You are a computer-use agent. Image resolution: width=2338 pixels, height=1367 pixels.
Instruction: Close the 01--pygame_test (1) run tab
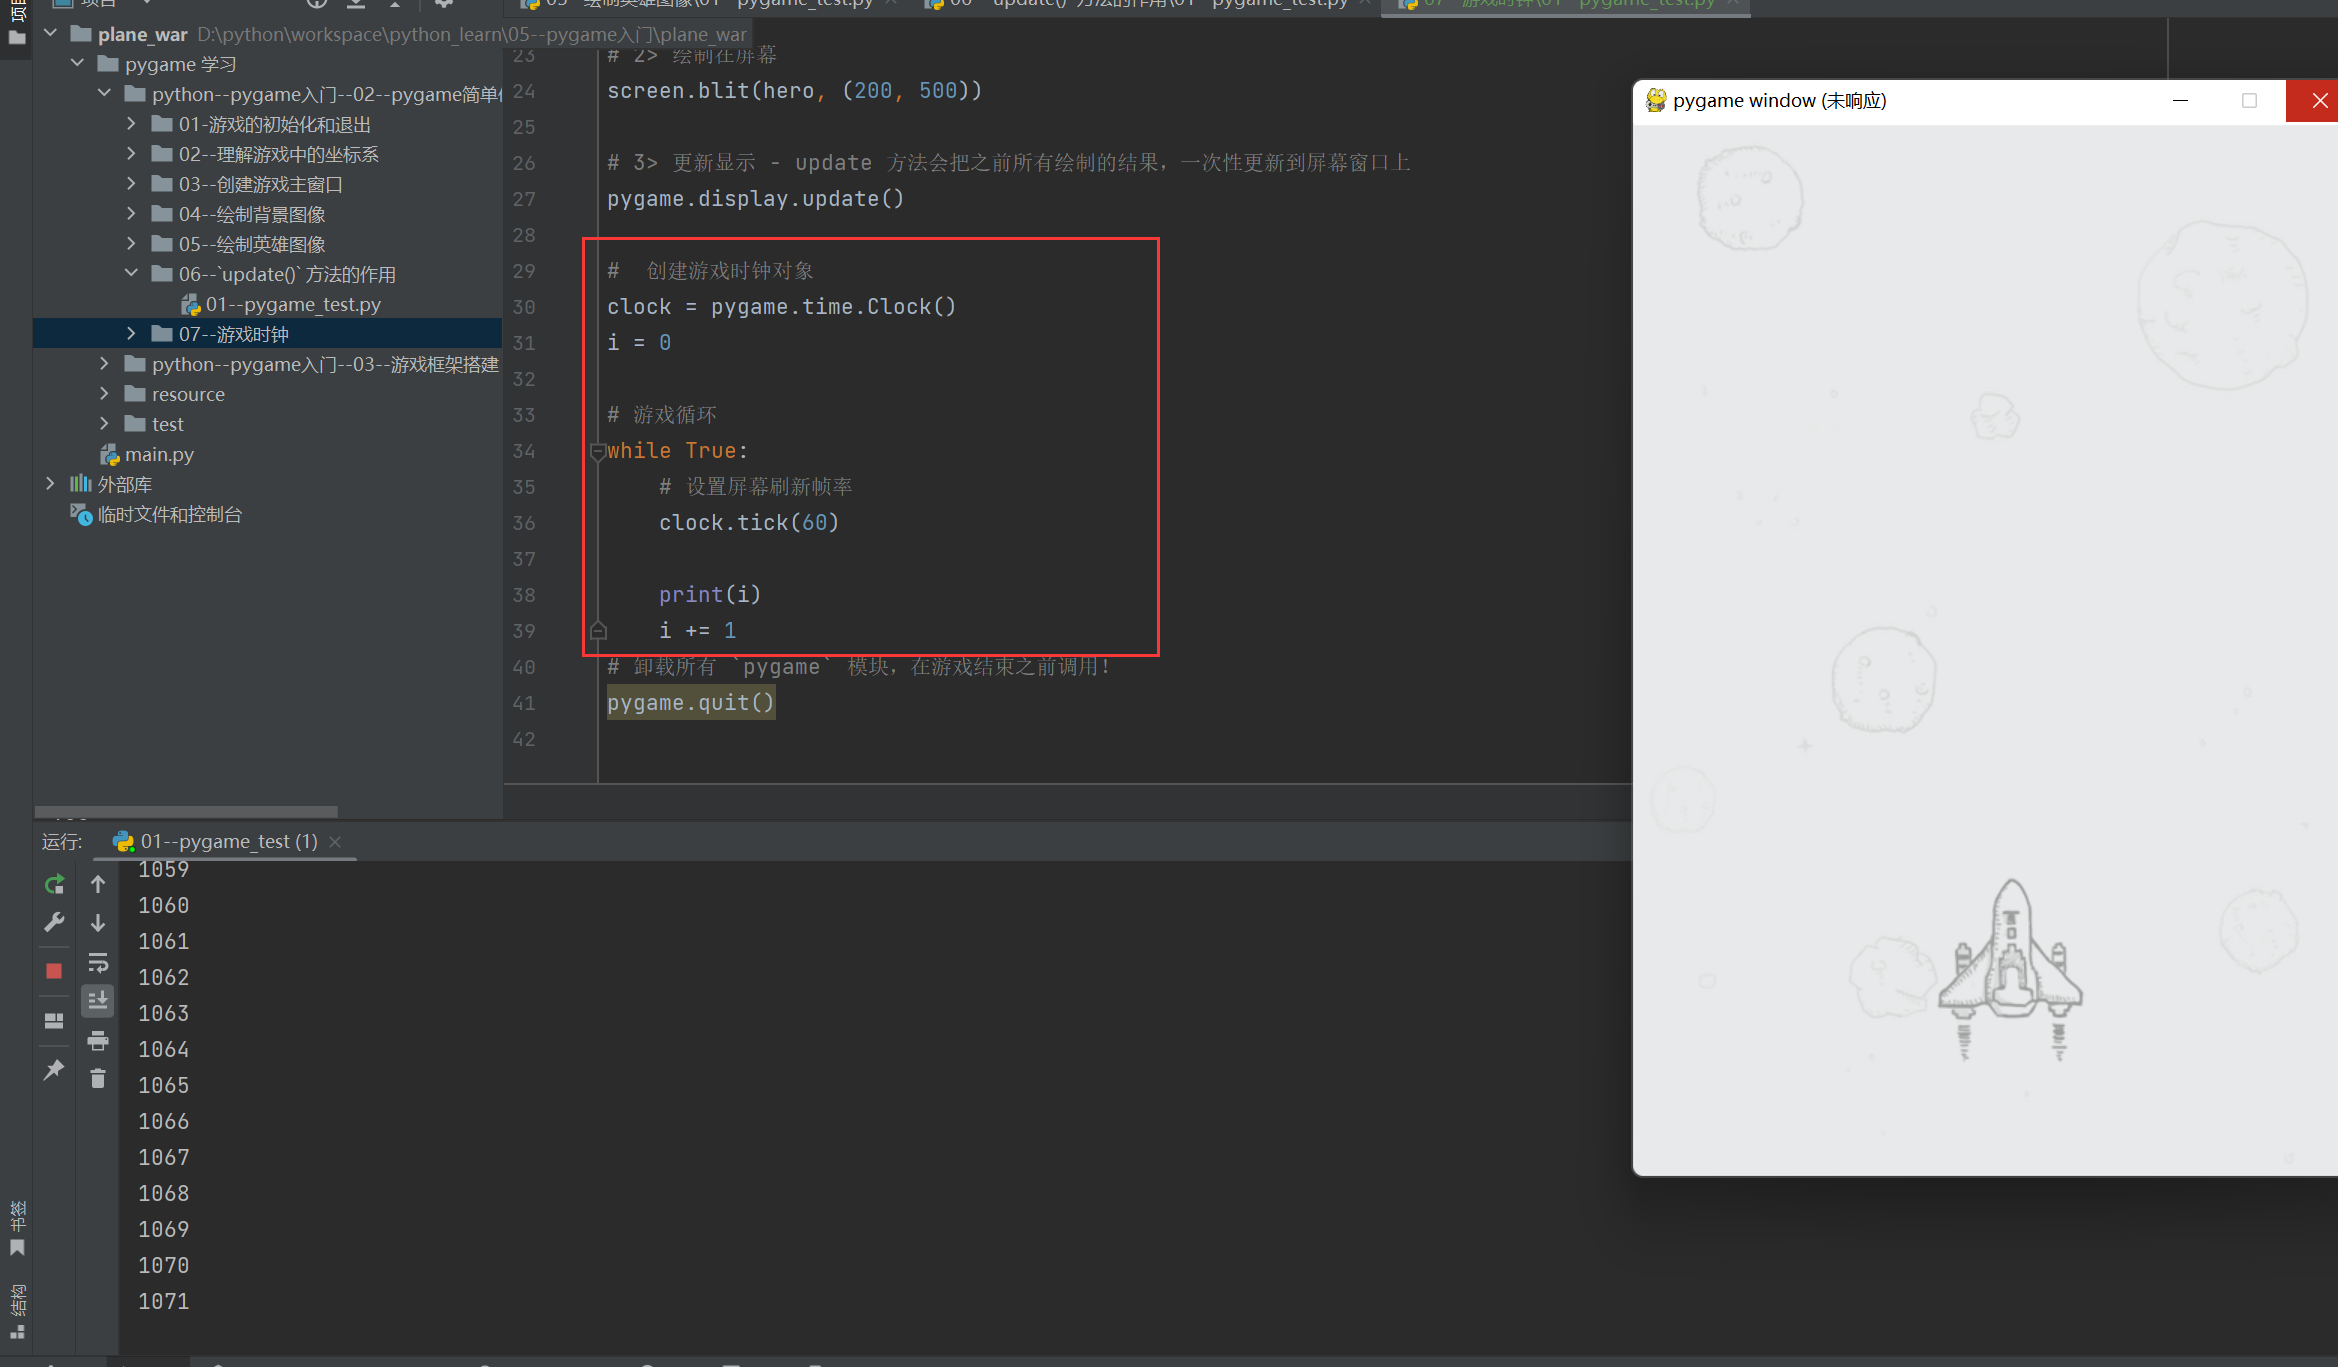[x=336, y=842]
